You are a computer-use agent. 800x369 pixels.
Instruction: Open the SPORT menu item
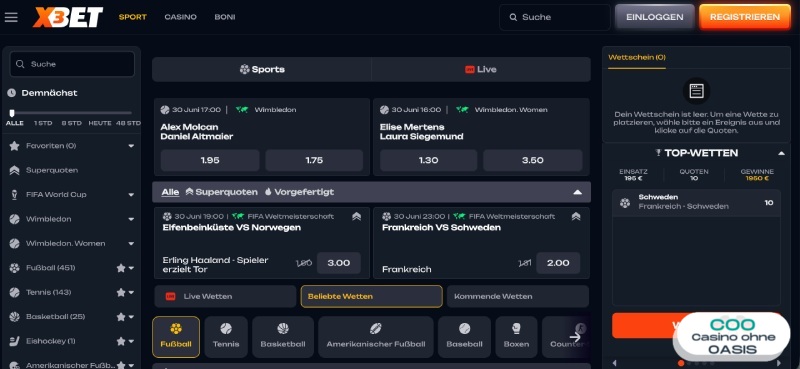(x=133, y=17)
